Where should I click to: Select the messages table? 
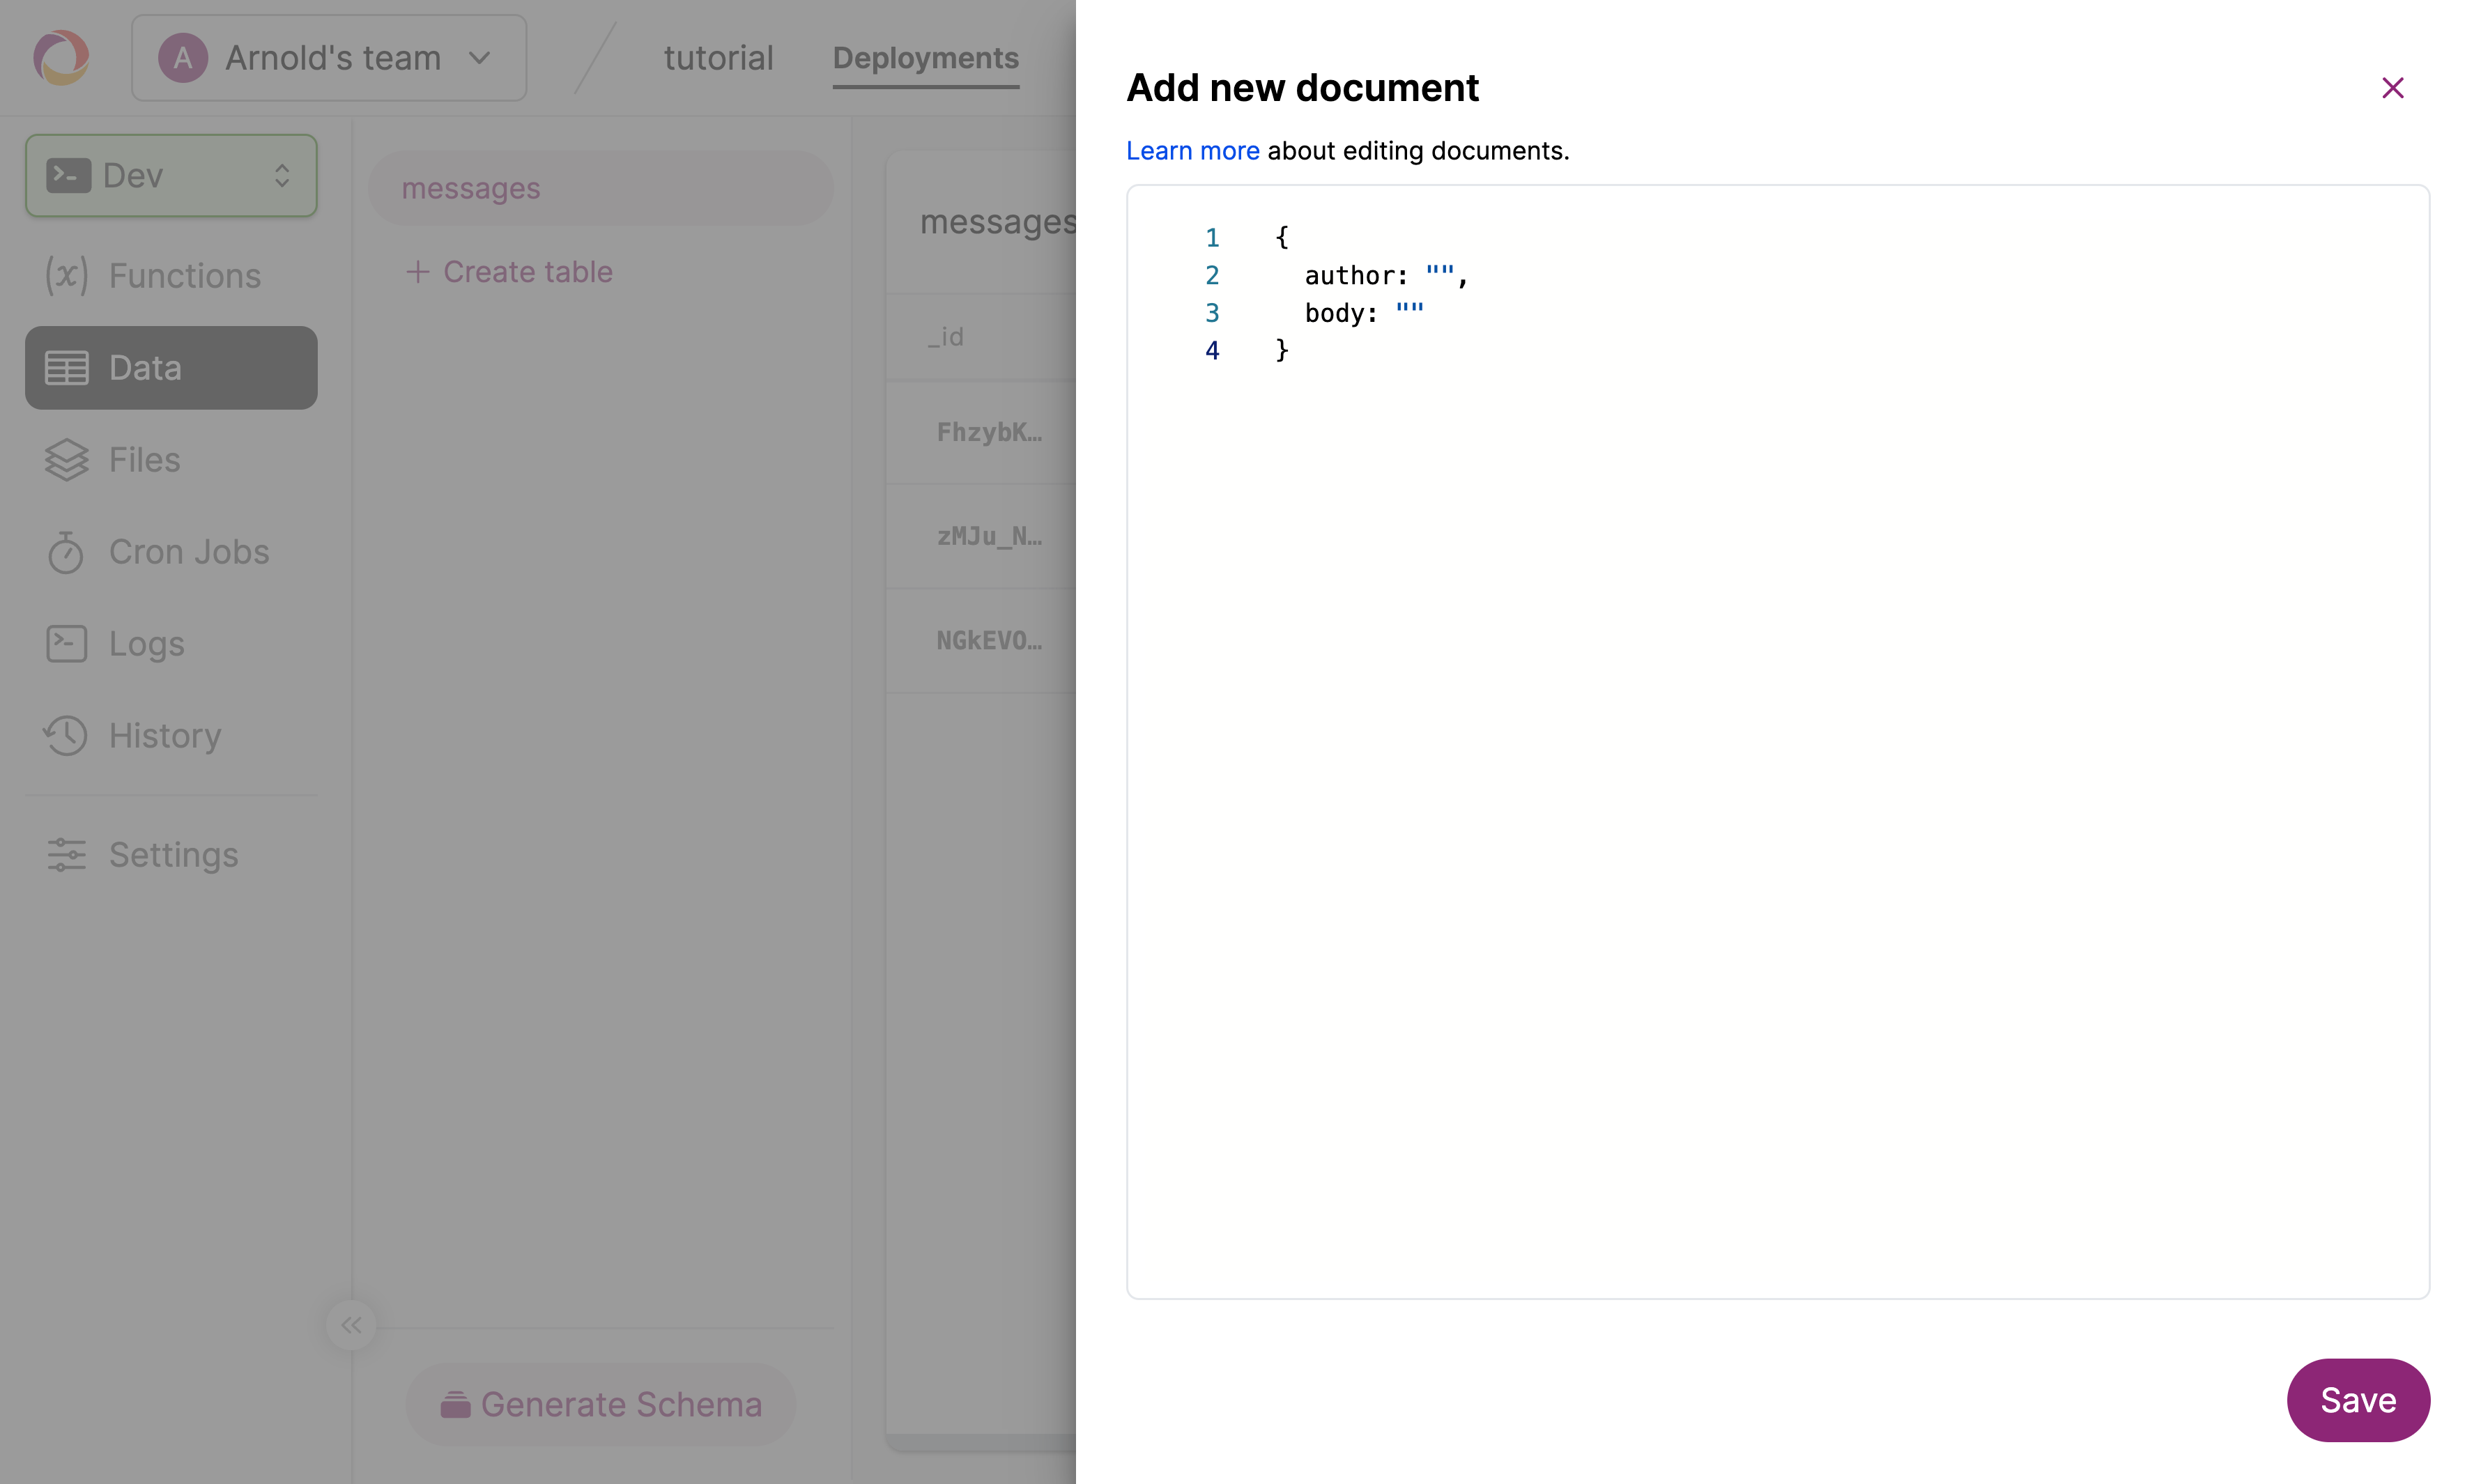[600, 188]
